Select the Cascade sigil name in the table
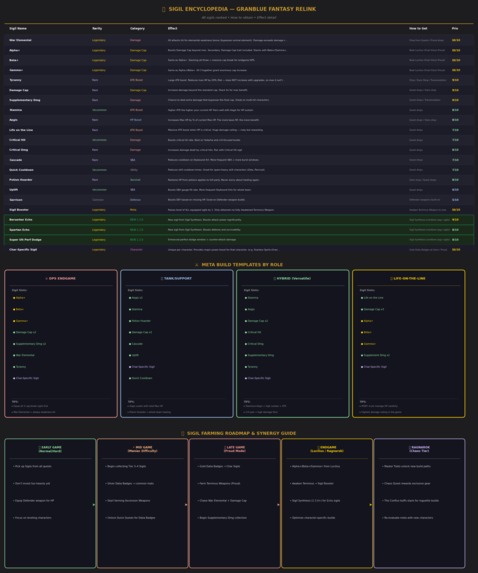This screenshot has width=478, height=573. click(15, 160)
